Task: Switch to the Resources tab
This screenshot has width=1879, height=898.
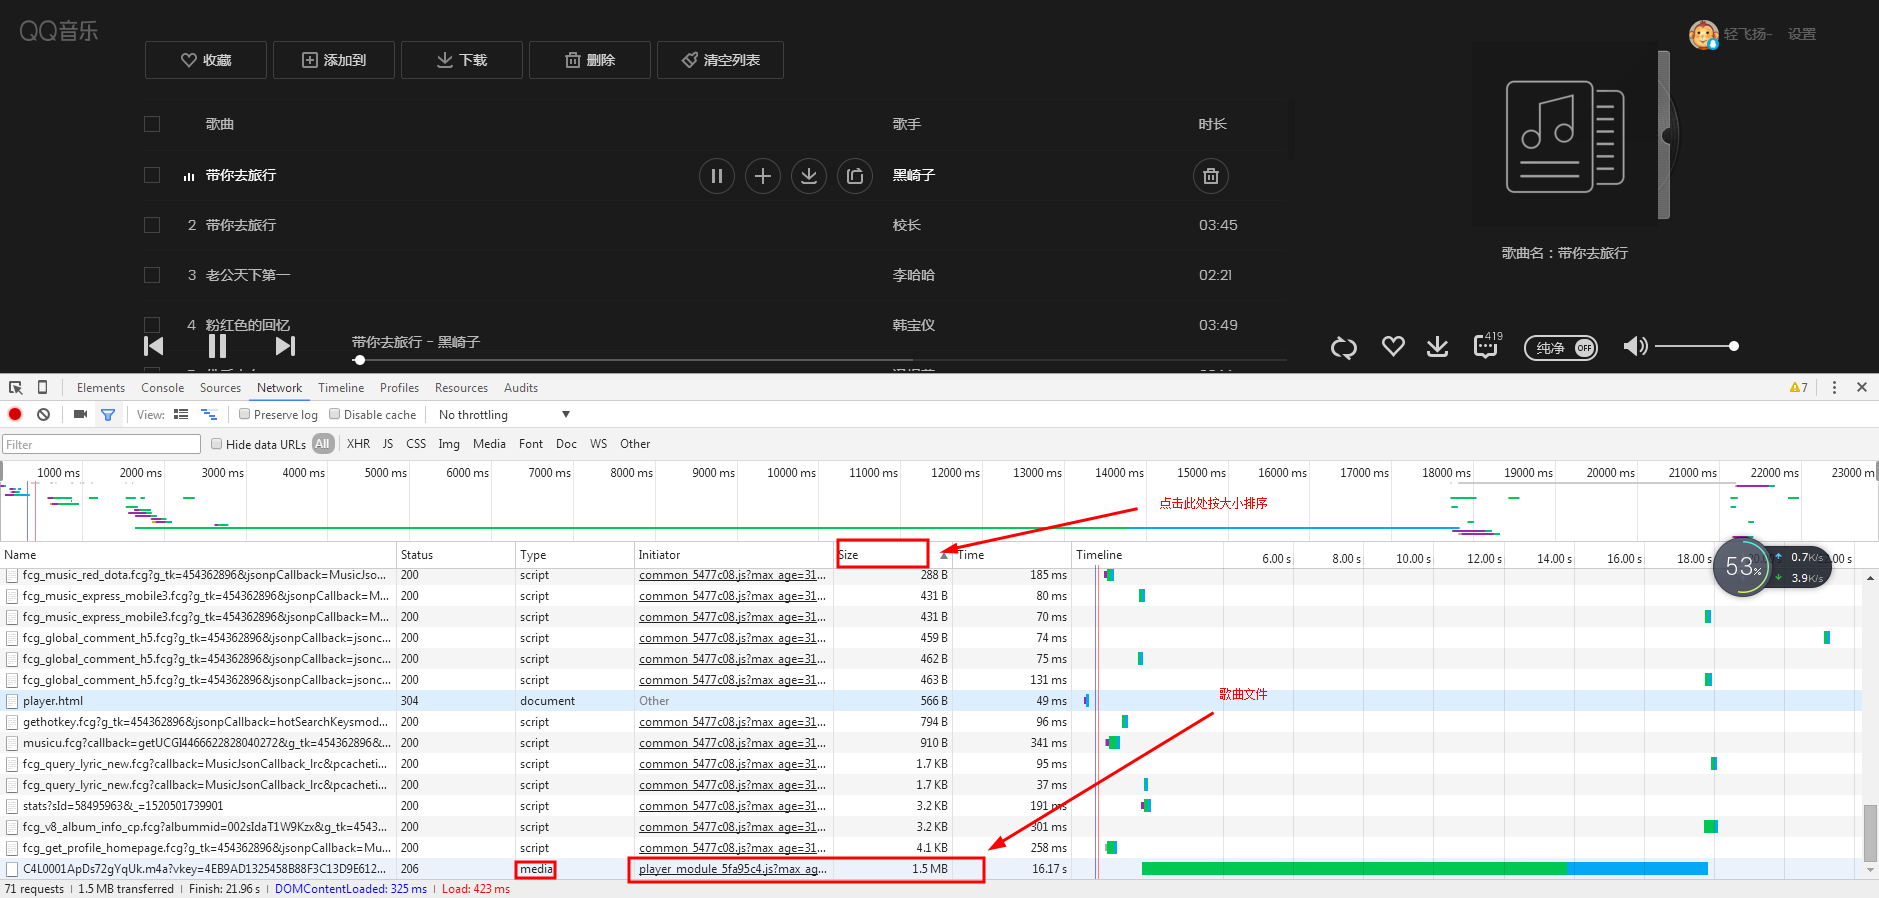Action: (461, 388)
